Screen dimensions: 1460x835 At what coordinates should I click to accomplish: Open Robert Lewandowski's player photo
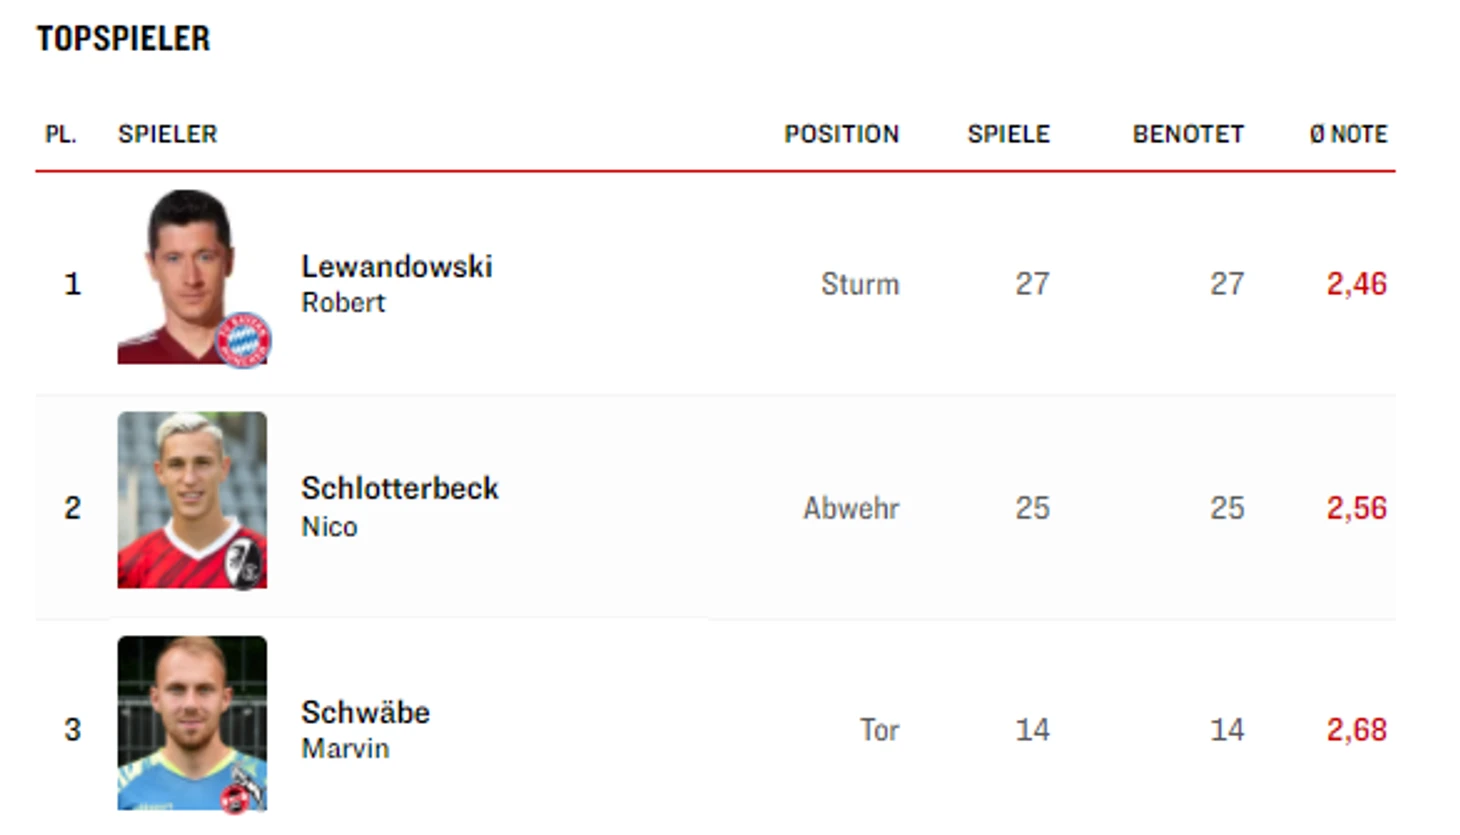click(x=192, y=277)
